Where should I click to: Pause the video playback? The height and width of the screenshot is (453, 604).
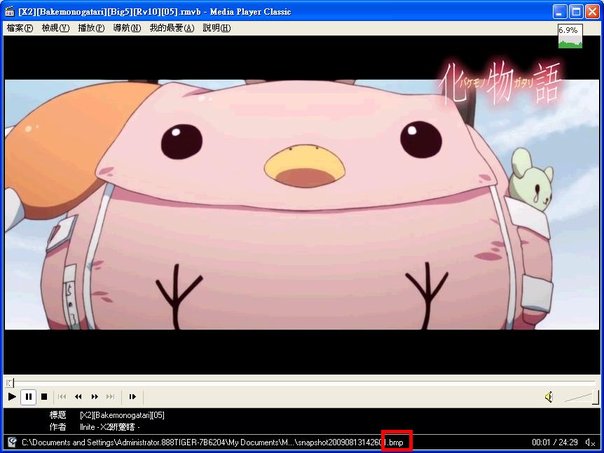pos(28,396)
